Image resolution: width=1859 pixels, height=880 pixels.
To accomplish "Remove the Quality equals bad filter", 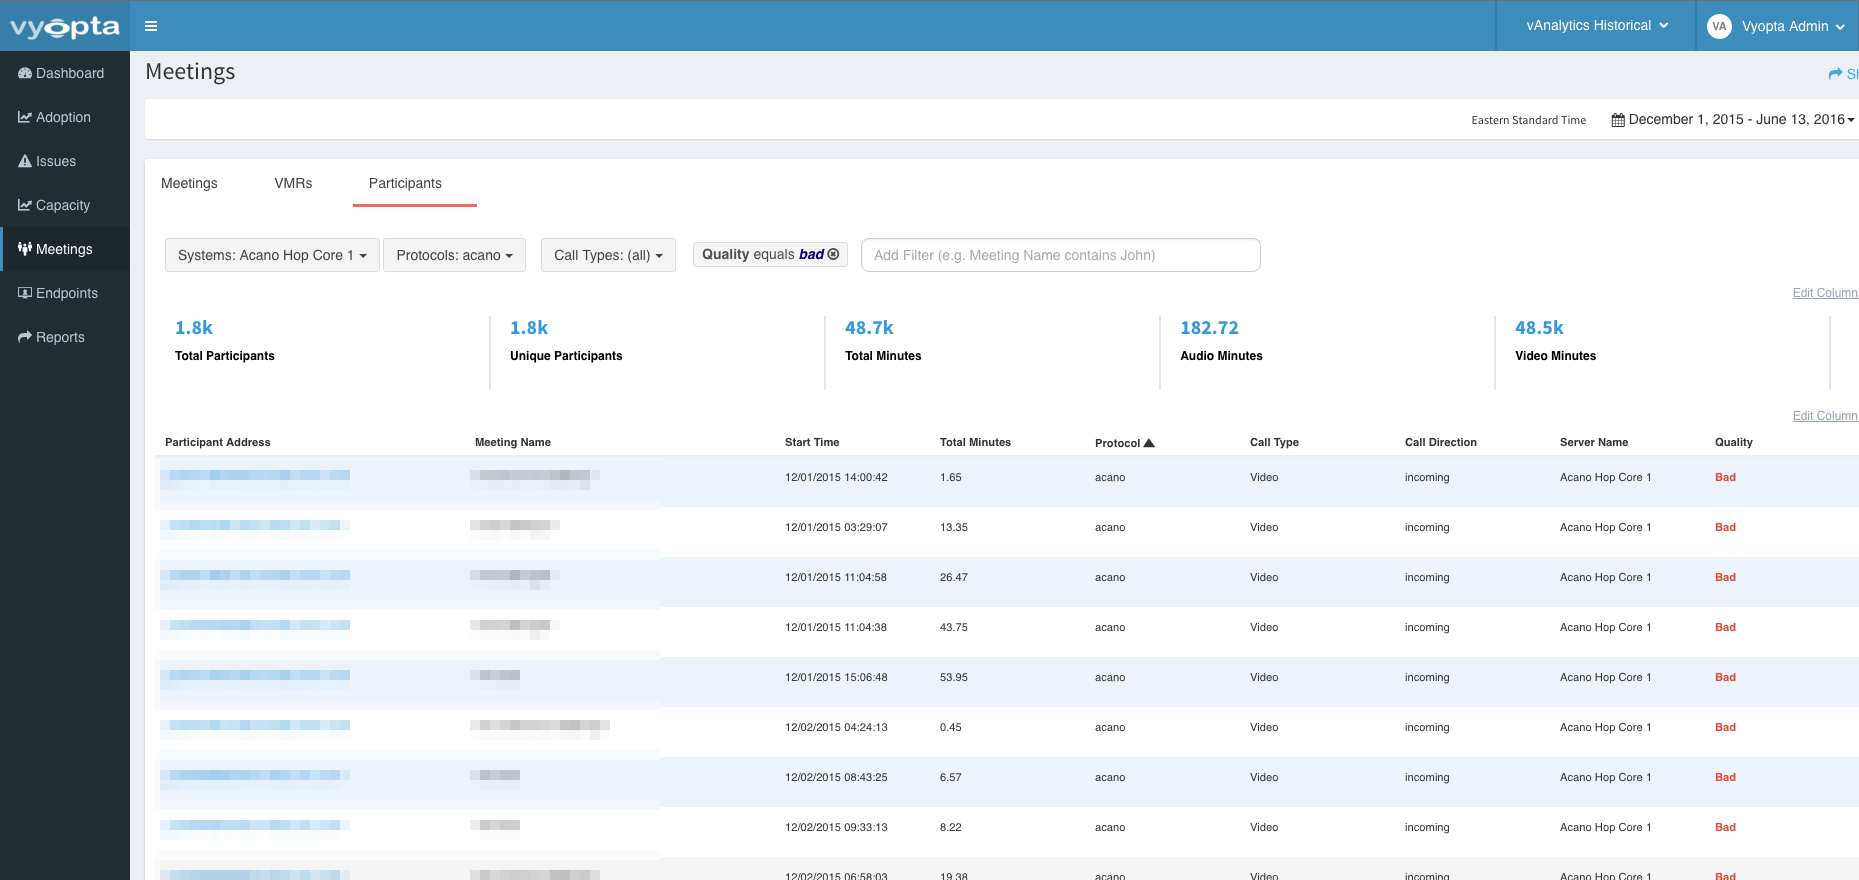I will (x=833, y=254).
